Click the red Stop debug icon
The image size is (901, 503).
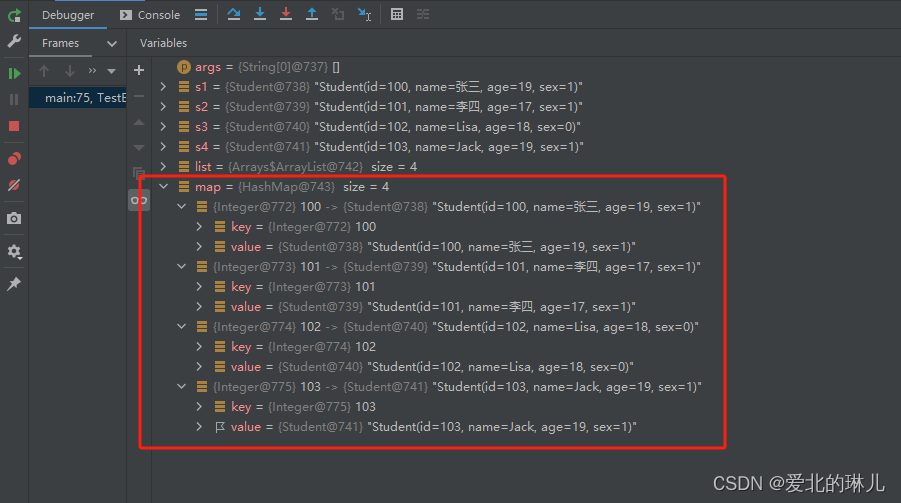point(14,126)
